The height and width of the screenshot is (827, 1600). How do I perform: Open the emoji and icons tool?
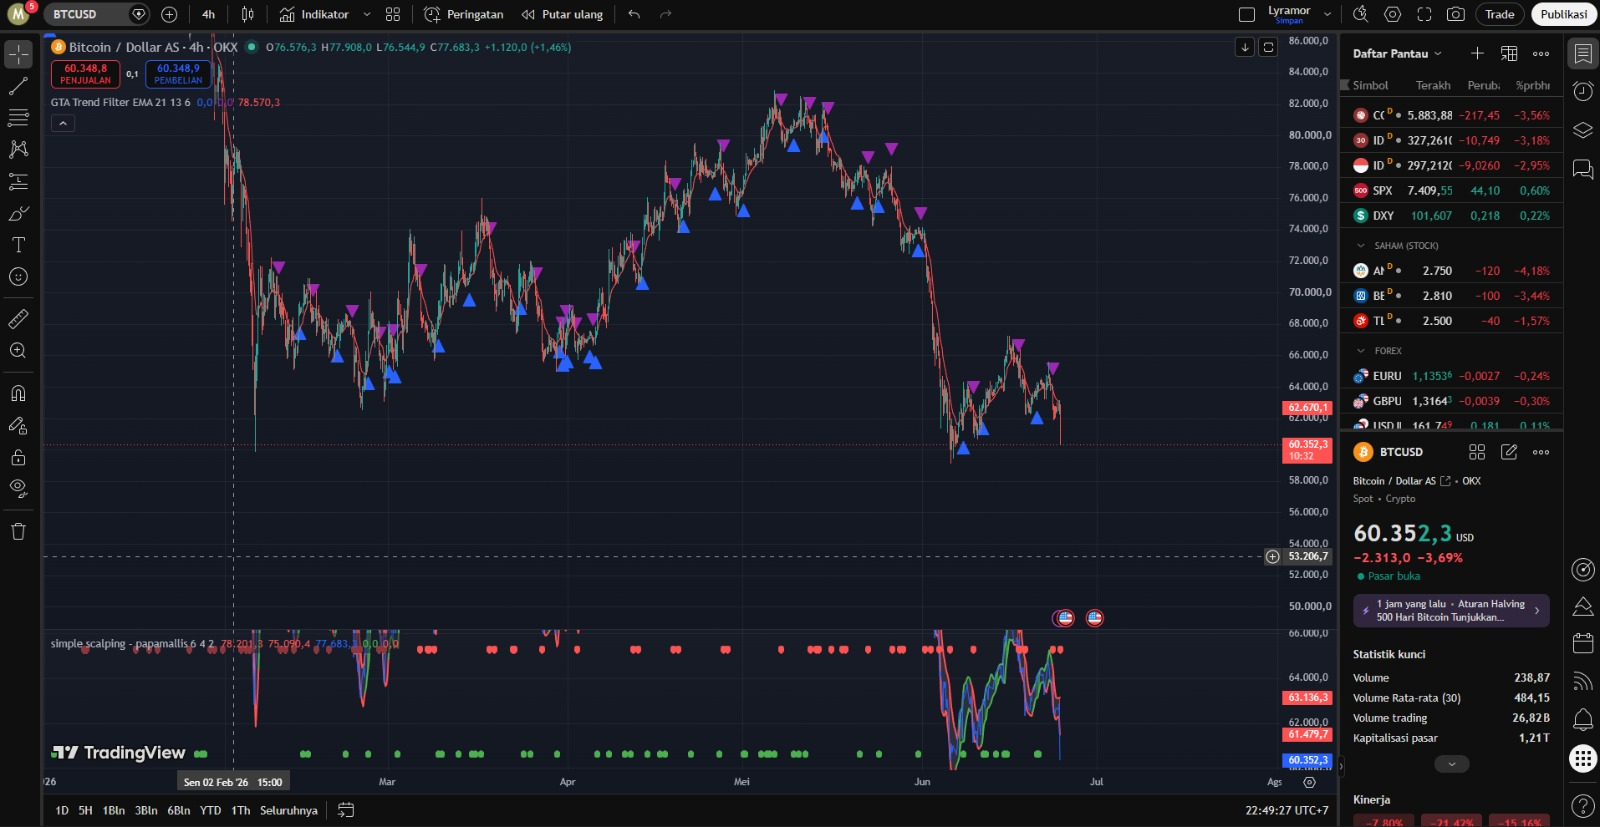pos(18,277)
